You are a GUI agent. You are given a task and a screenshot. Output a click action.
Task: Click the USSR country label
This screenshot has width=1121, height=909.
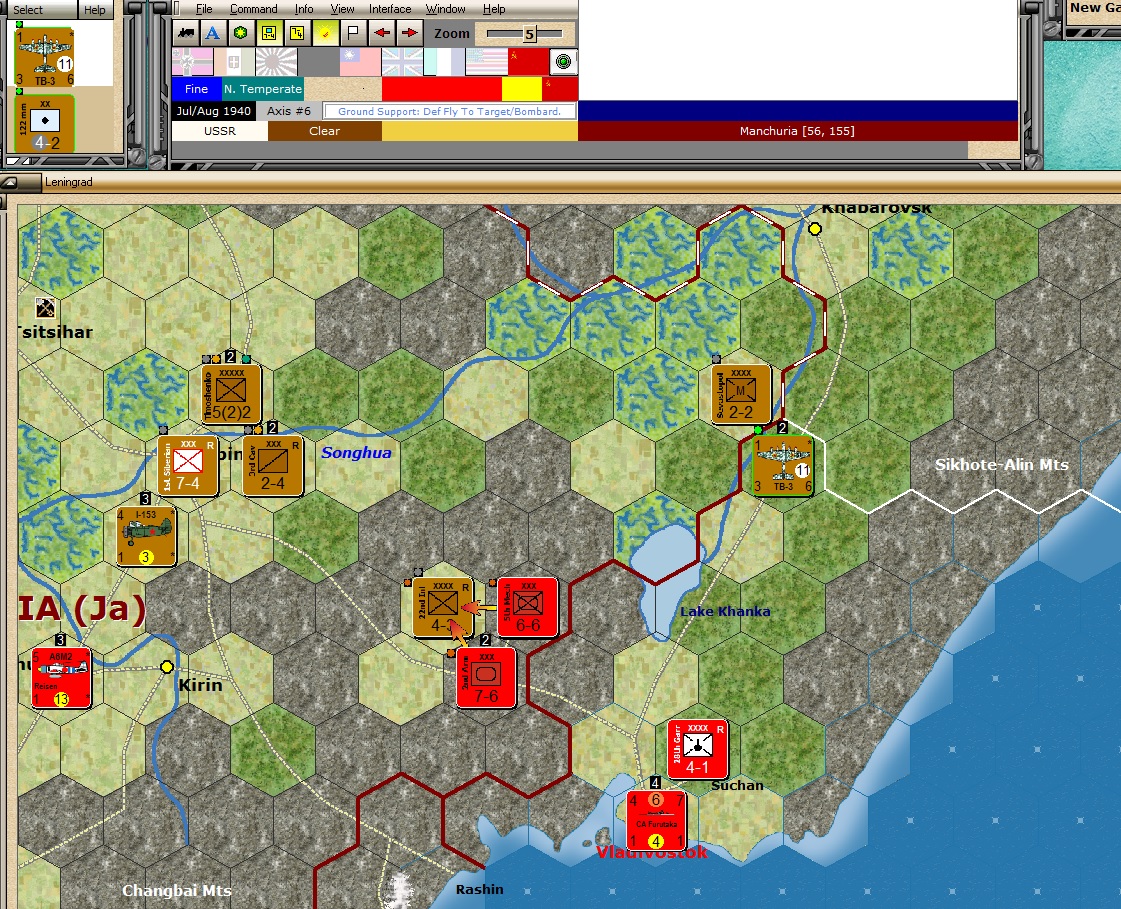point(219,131)
